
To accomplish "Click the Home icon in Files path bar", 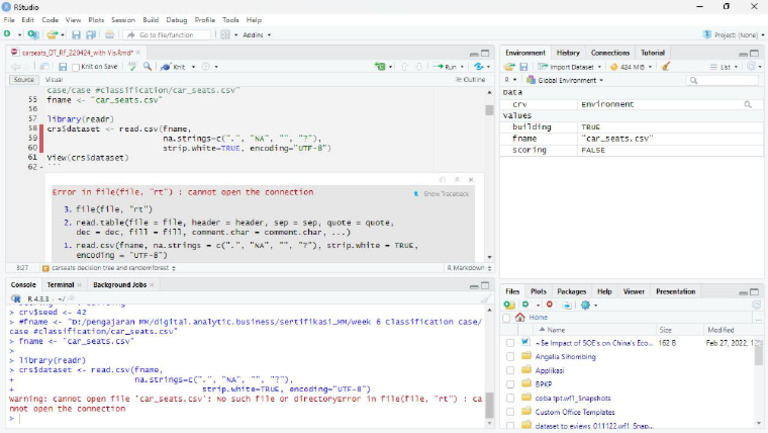I will (x=520, y=318).
